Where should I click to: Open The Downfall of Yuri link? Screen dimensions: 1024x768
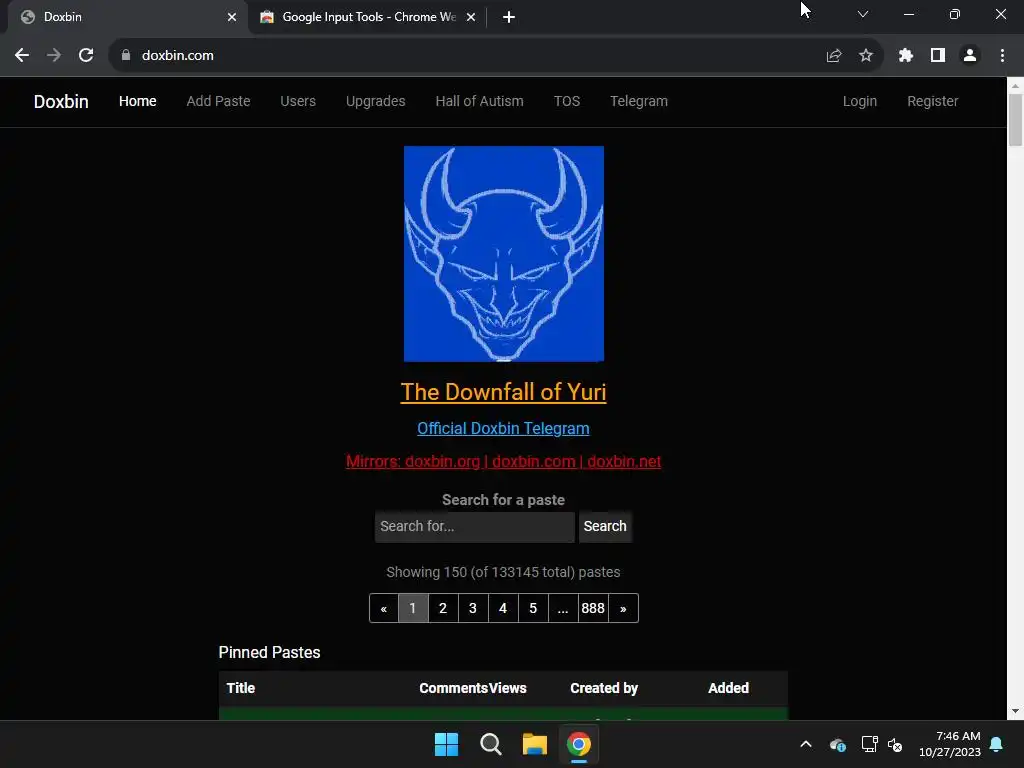[x=504, y=392]
